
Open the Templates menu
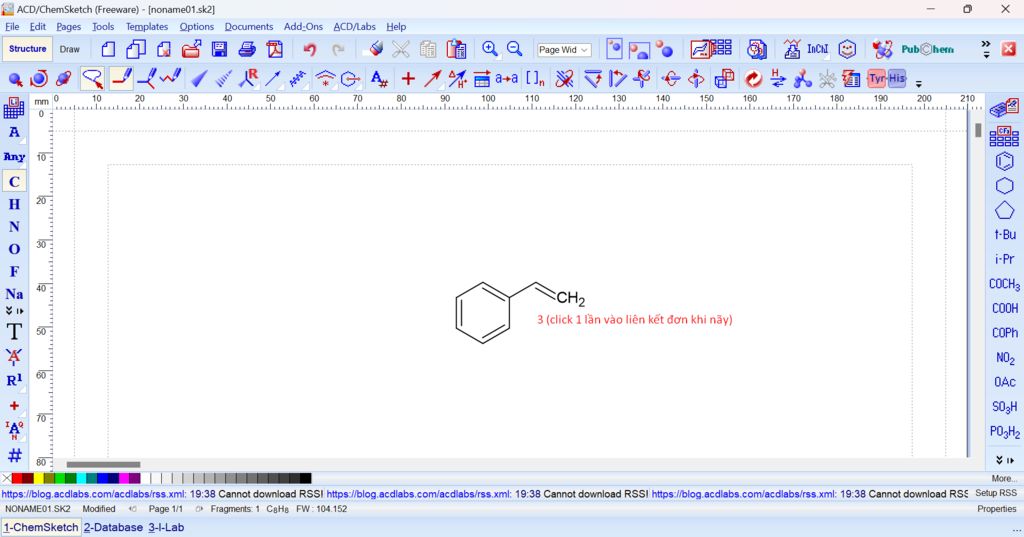pos(147,27)
